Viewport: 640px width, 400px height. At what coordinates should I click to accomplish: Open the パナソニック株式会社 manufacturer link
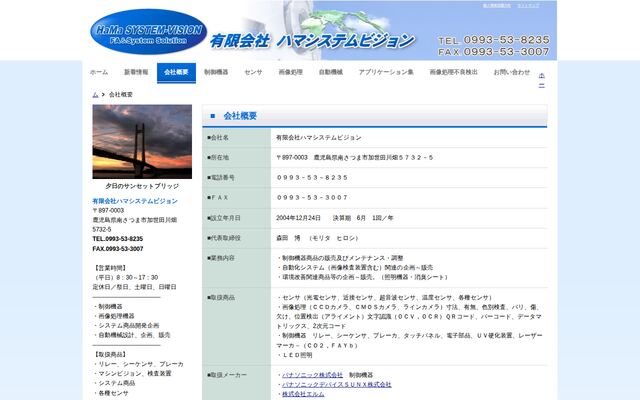pos(312,375)
